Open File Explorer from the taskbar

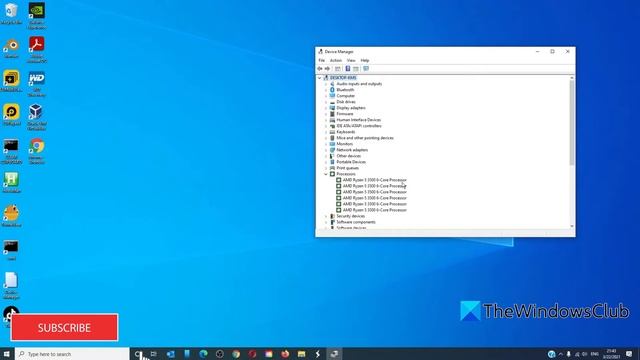click(x=301, y=354)
